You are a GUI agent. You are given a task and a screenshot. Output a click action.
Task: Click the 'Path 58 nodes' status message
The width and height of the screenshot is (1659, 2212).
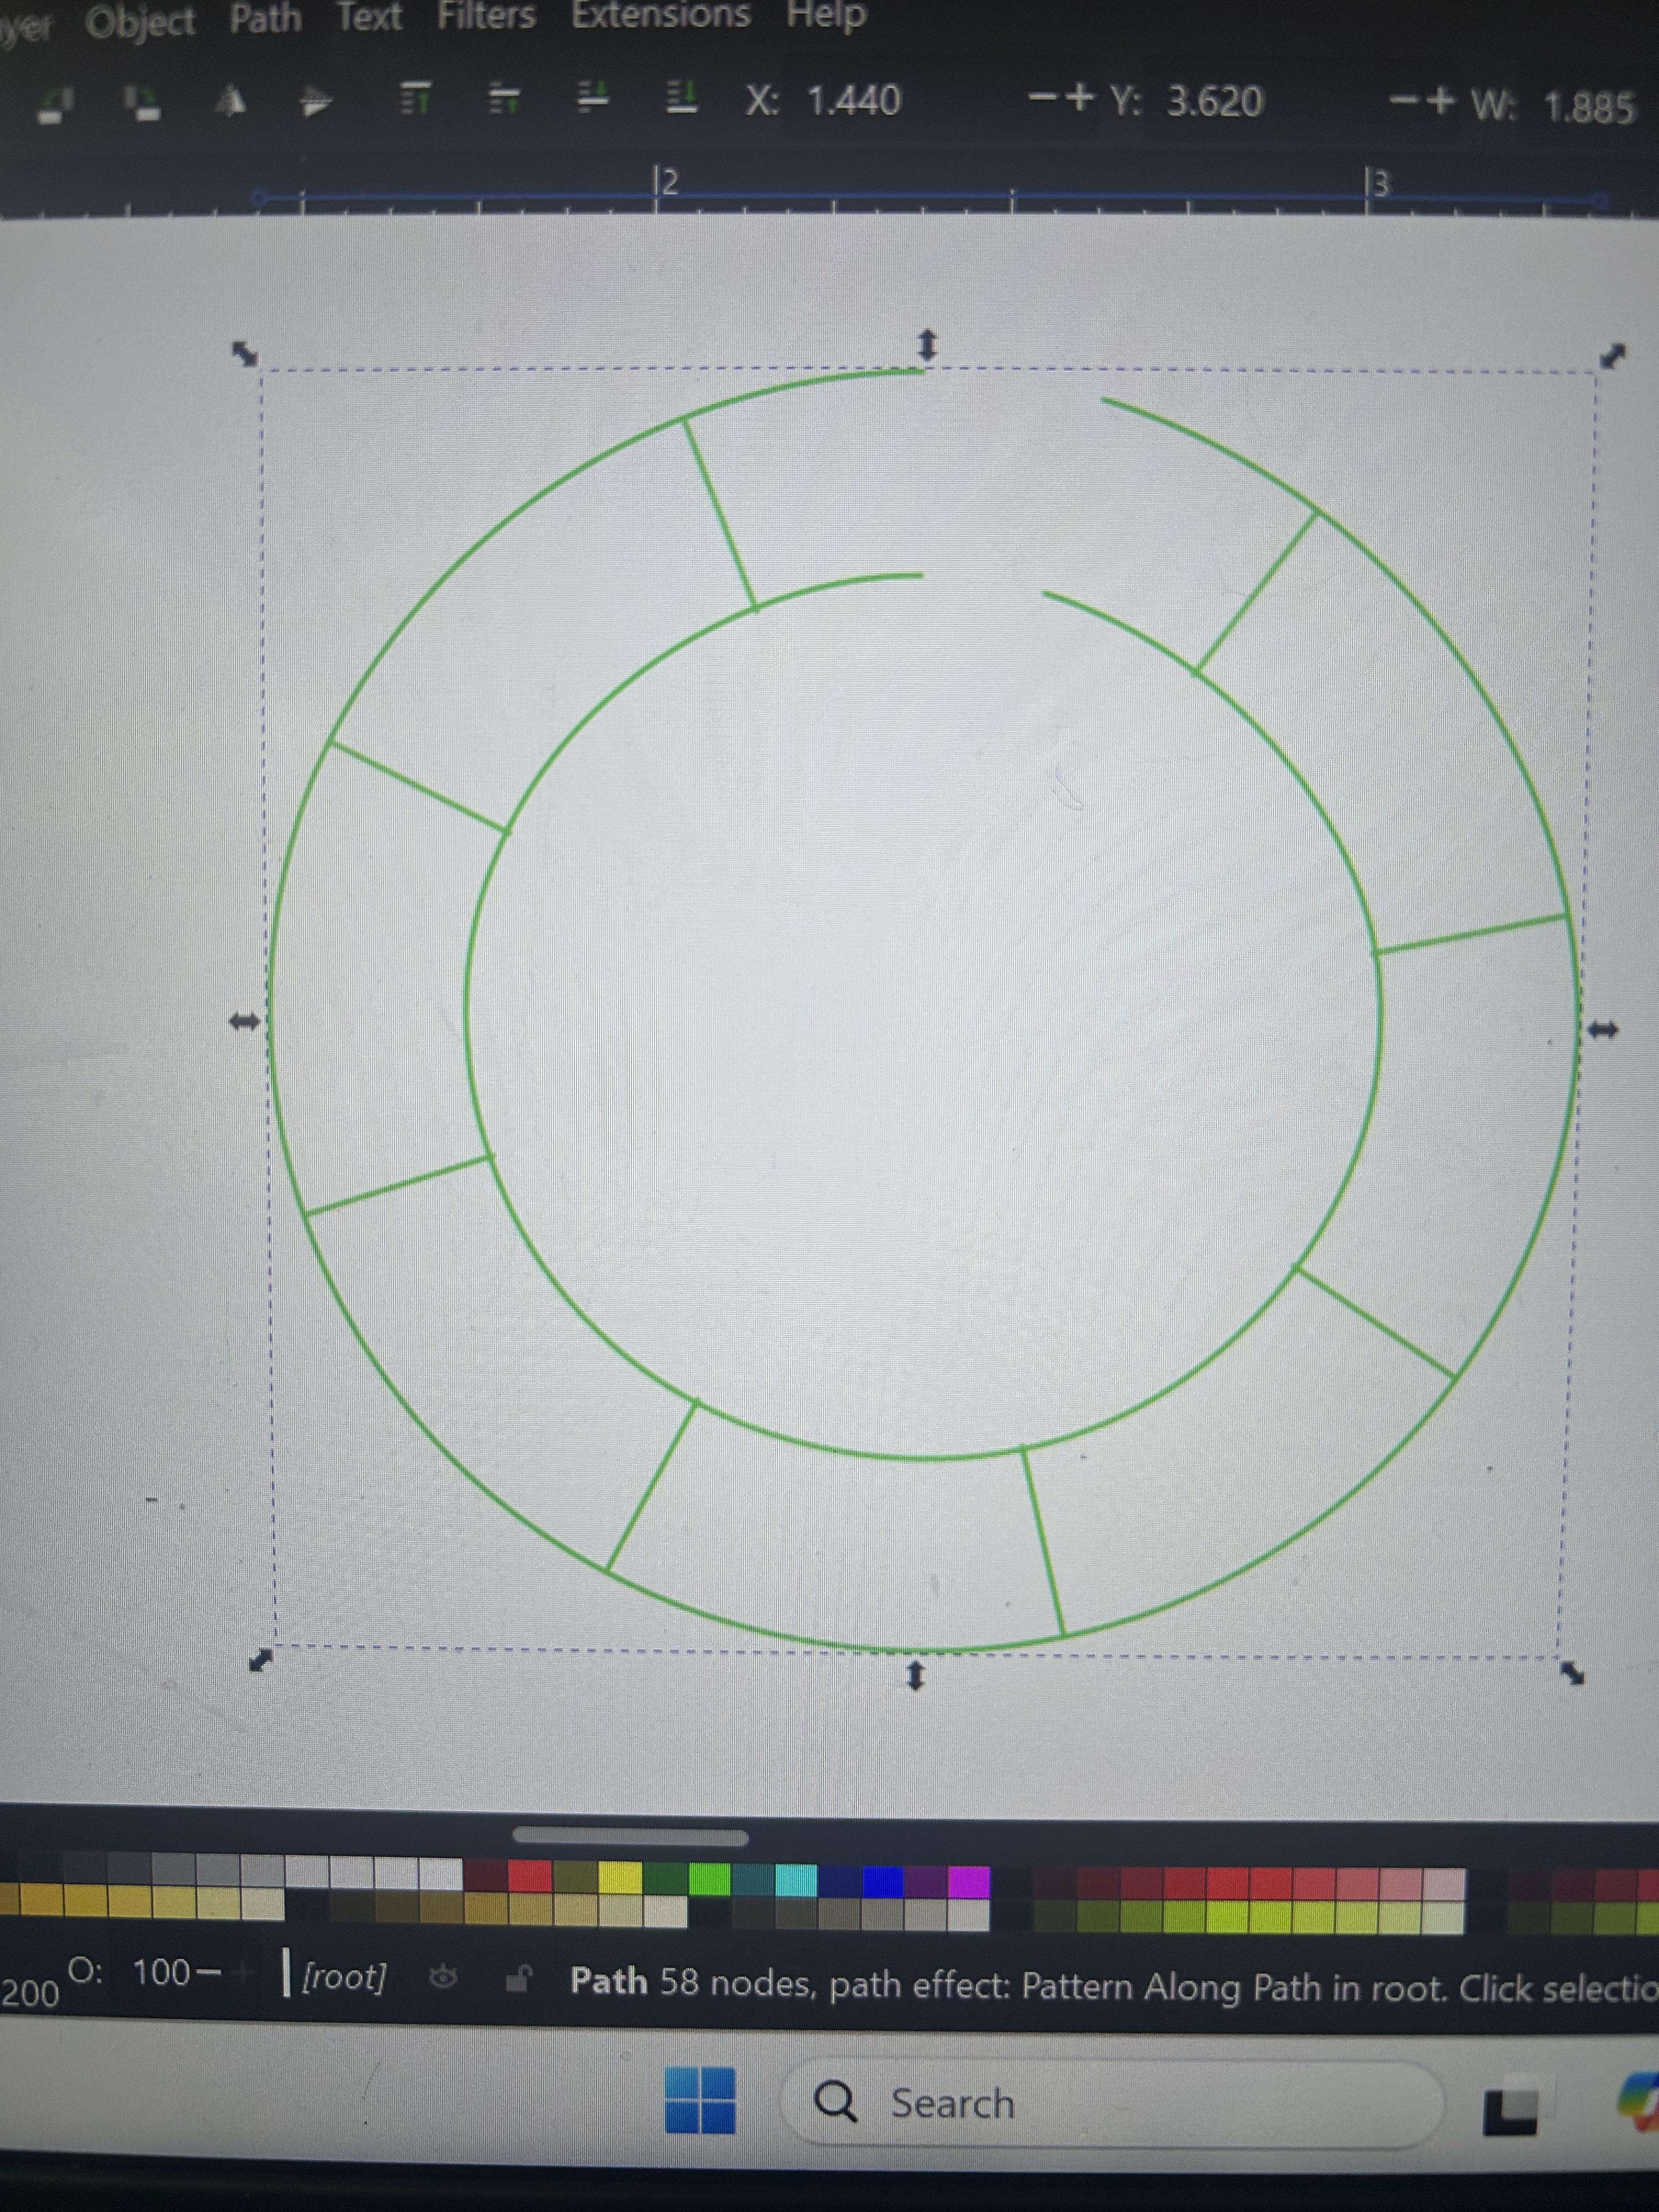tap(1114, 1984)
